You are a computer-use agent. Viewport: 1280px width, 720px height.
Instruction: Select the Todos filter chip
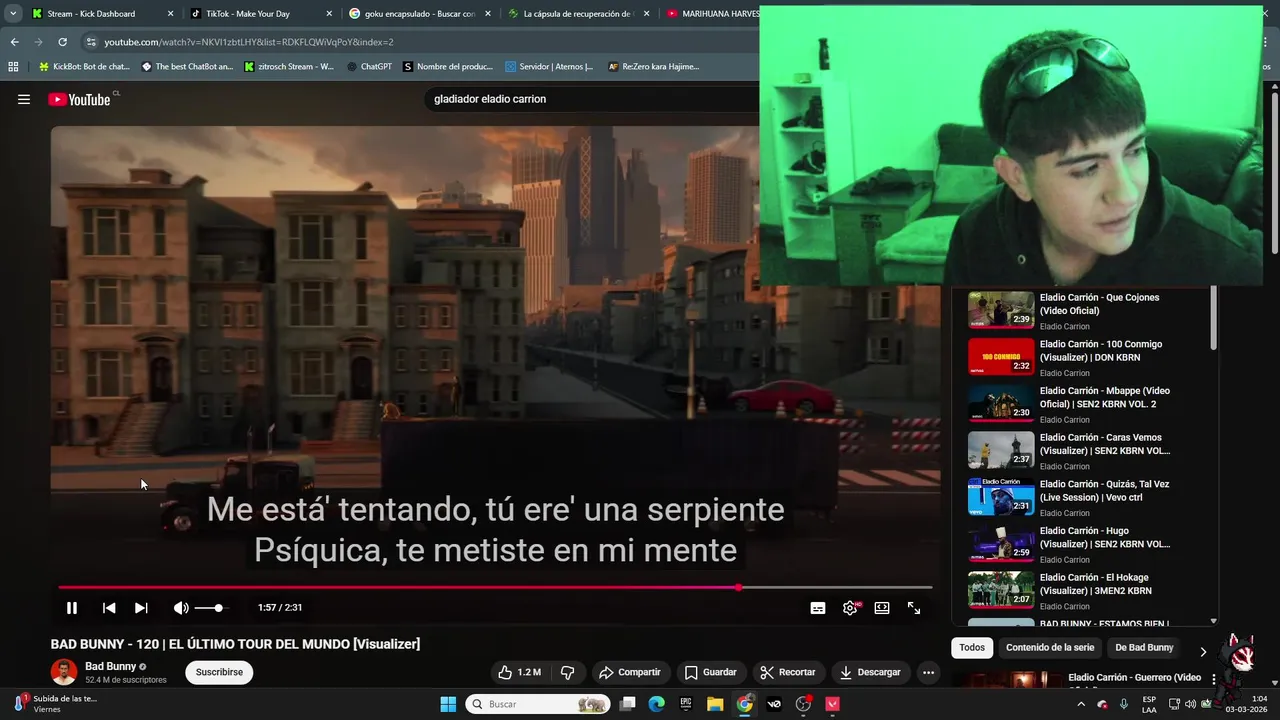point(972,648)
